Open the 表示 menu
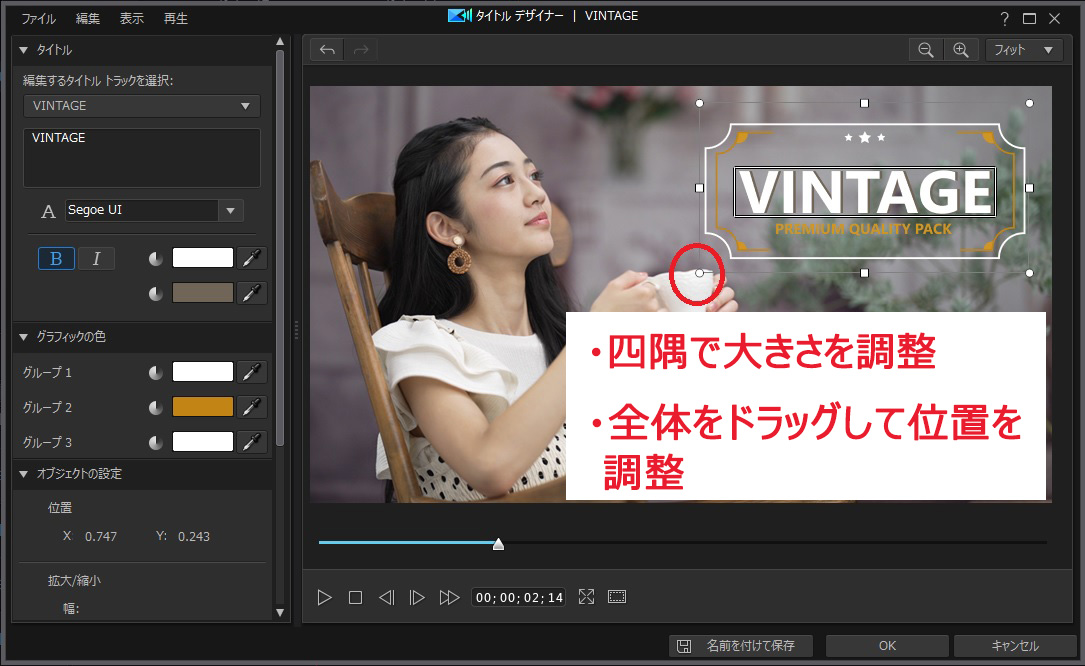 click(x=131, y=19)
